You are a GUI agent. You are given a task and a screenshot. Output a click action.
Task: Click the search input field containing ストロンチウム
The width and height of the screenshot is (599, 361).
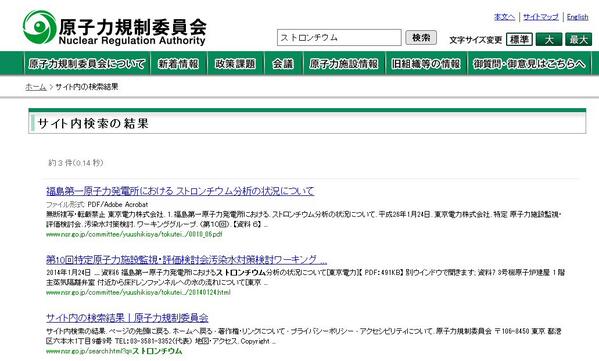pyautogui.click(x=339, y=37)
